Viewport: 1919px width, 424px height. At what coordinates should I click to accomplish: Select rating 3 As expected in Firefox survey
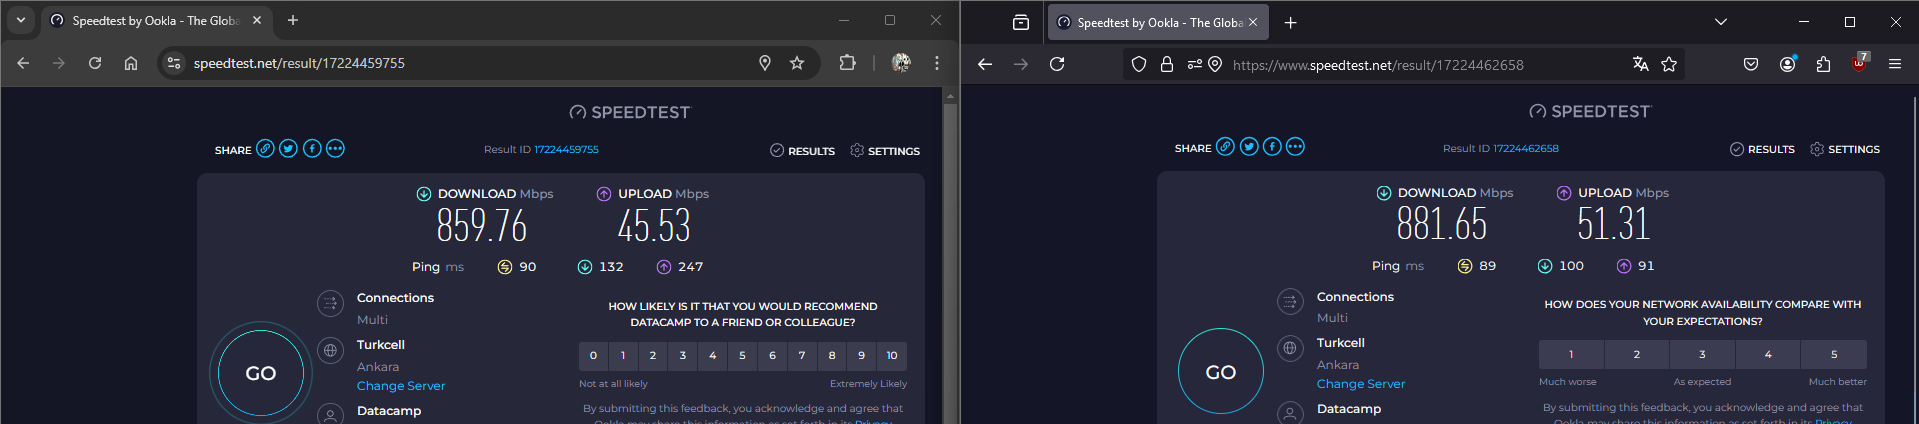click(1702, 354)
